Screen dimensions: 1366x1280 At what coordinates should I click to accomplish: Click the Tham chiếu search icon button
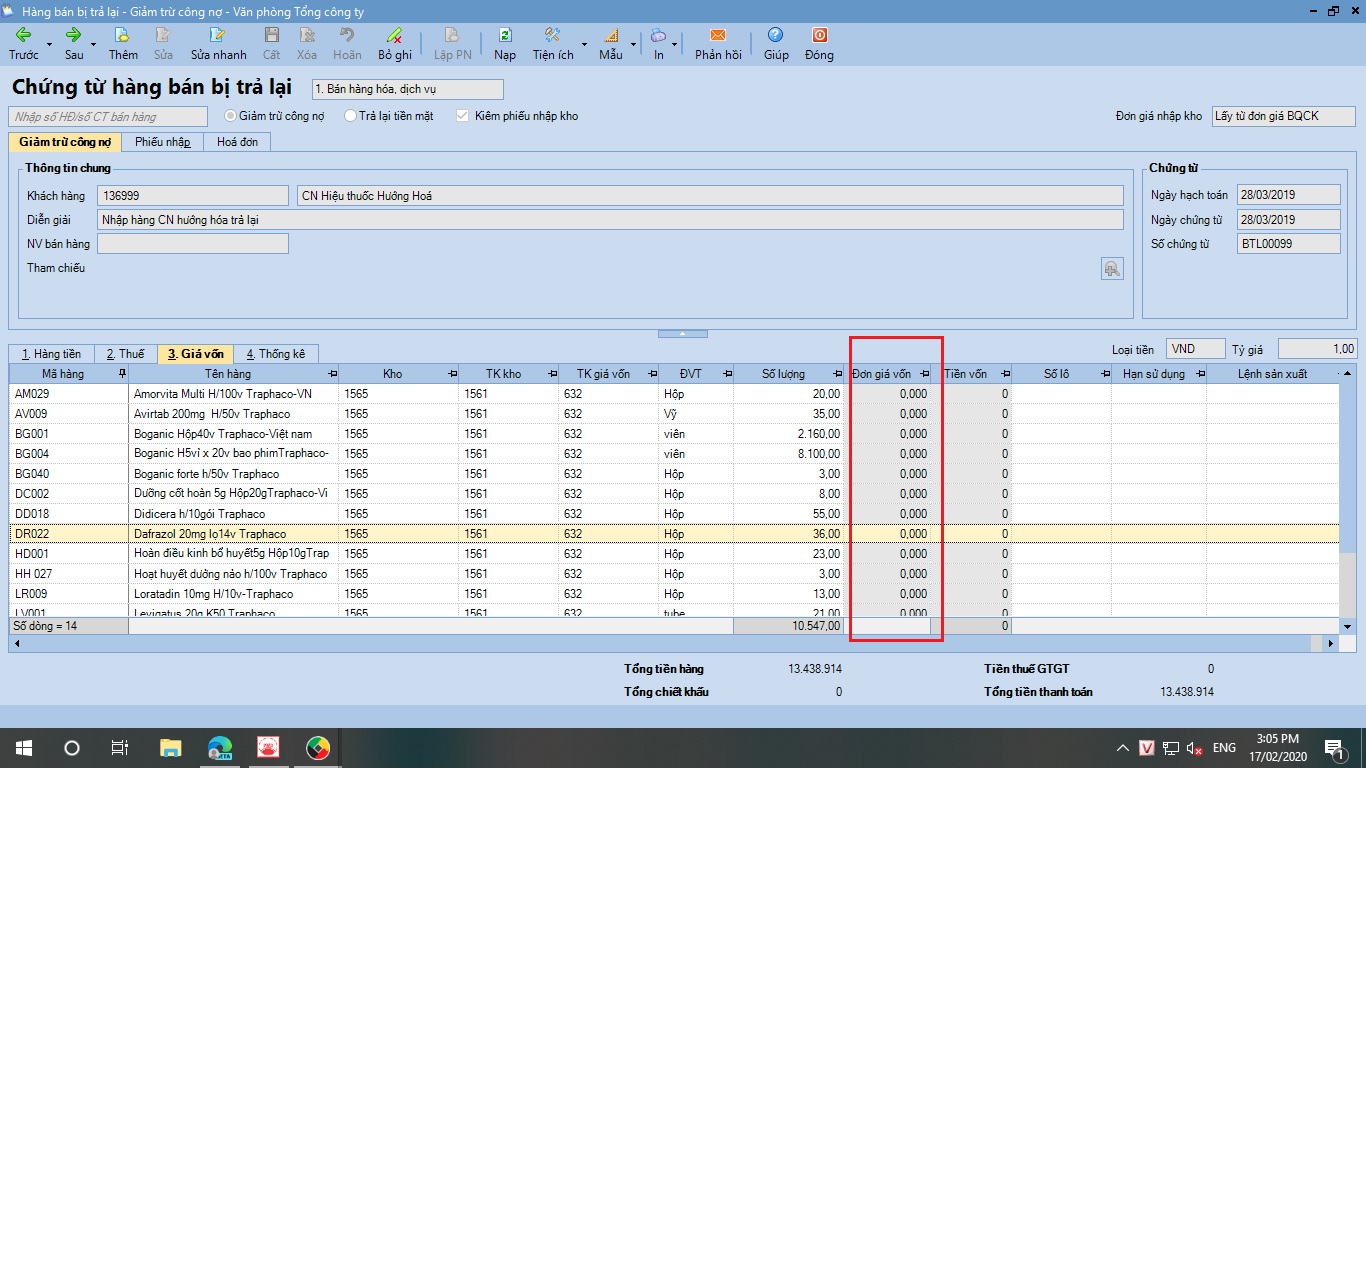[x=1112, y=269]
